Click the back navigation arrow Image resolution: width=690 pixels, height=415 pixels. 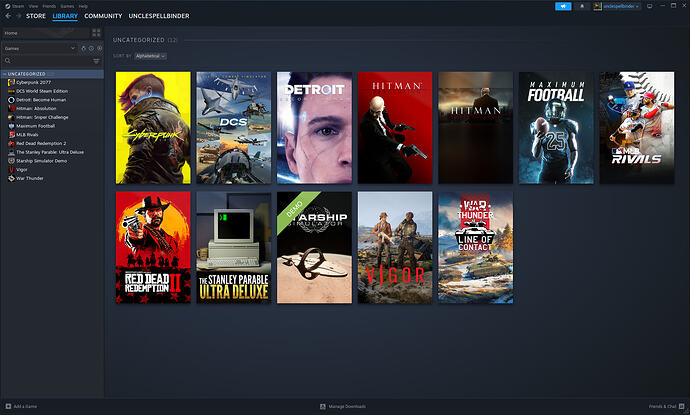tap(7, 16)
